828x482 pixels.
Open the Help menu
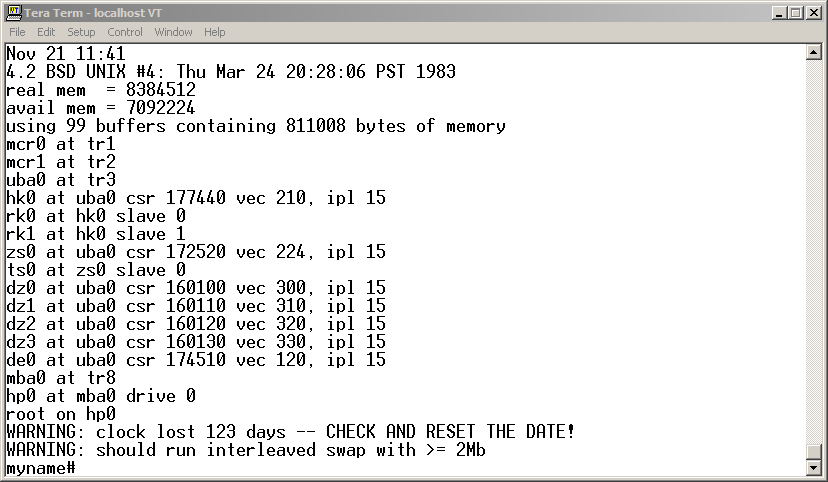click(214, 32)
